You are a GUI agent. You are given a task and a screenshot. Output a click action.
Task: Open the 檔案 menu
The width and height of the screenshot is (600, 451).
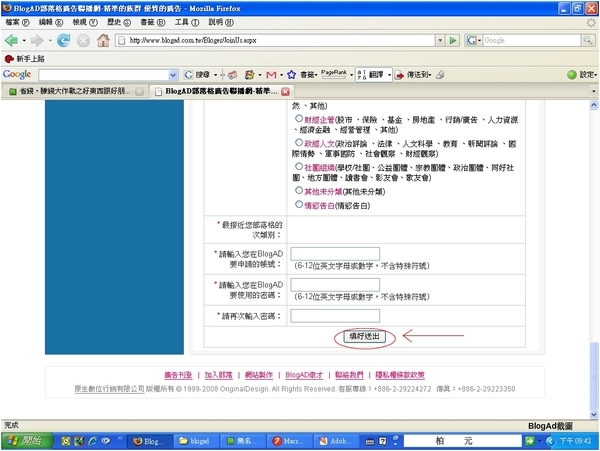tap(18, 23)
